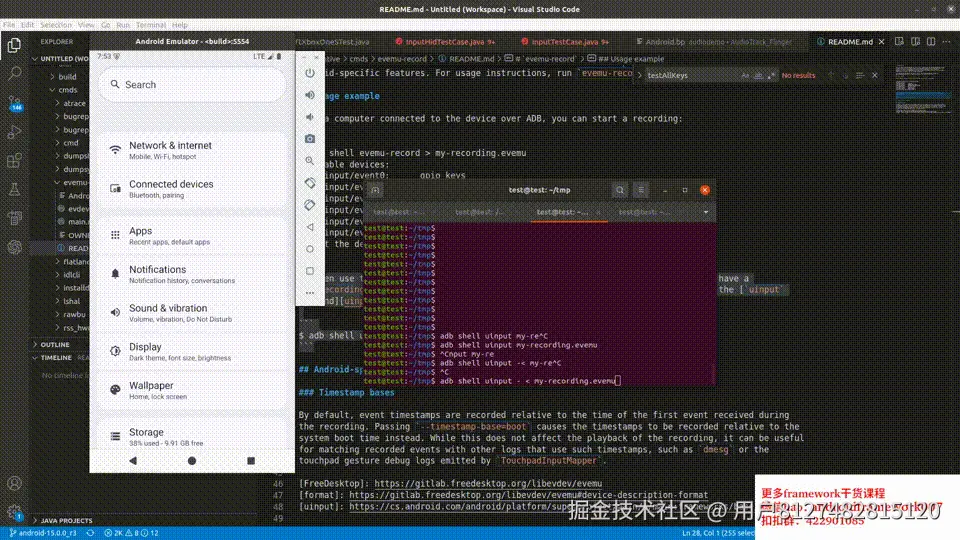Click the find widget testAllKeys input
This screenshot has width=960, height=540.
click(691, 75)
